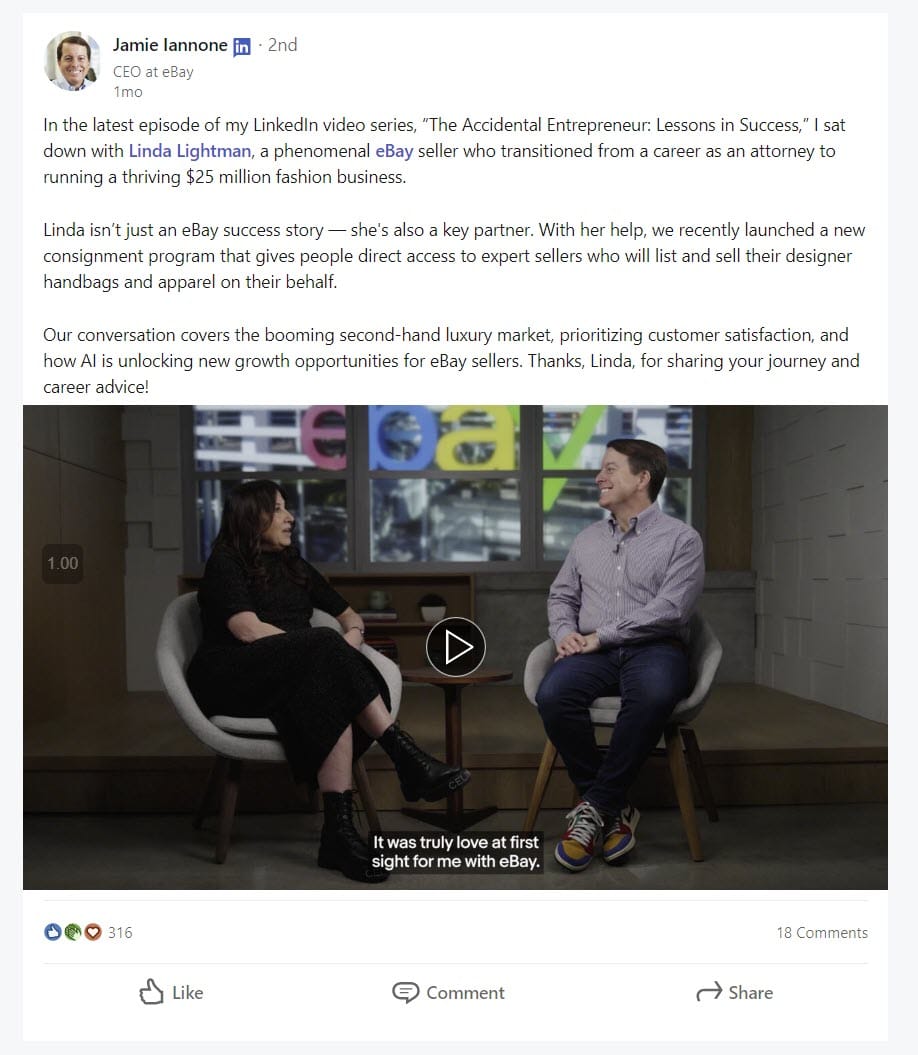Click the Like button label
Image resolution: width=918 pixels, height=1055 pixels.
[188, 993]
